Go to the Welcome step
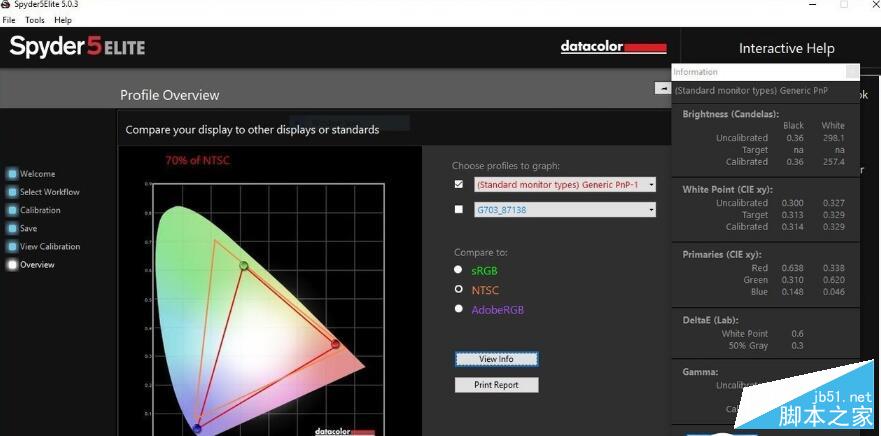Viewport: 881px width, 436px height. pyautogui.click(x=38, y=174)
